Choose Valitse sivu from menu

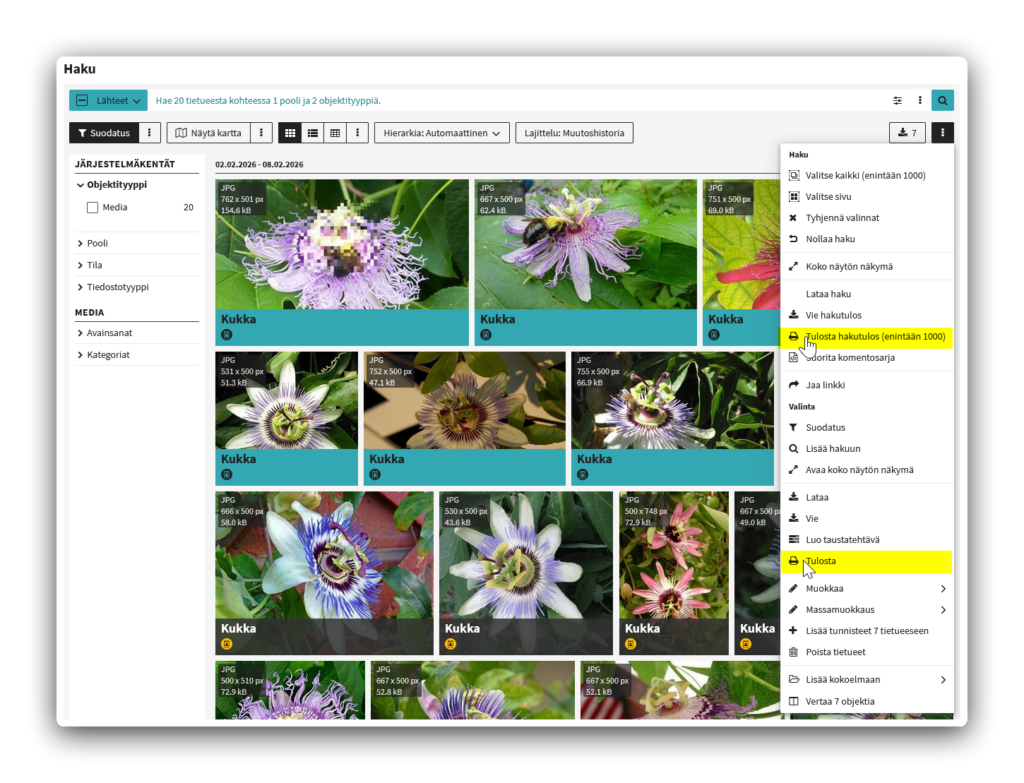[x=828, y=197]
